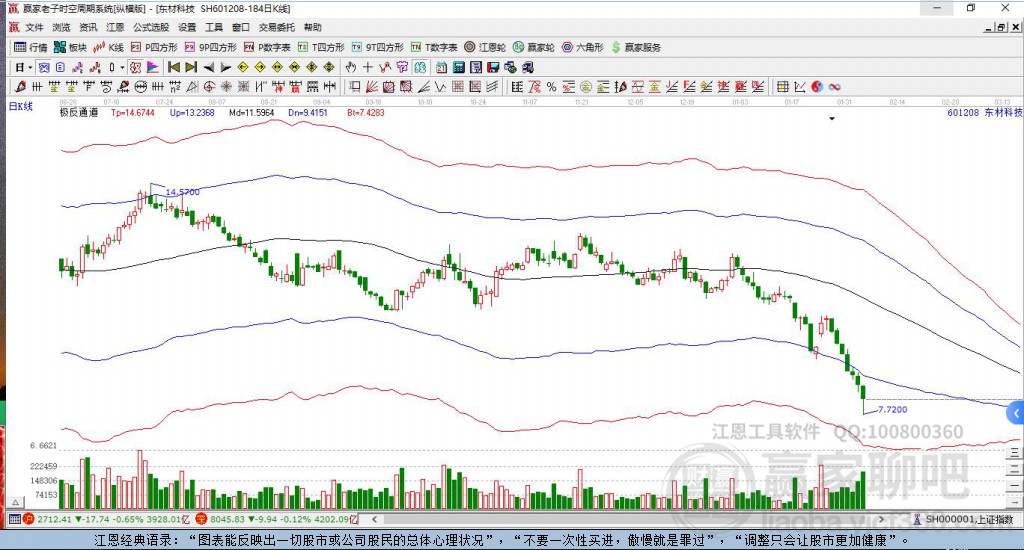Open the 公式选股 menu
Screen dimensions: 1024x550
151,27
